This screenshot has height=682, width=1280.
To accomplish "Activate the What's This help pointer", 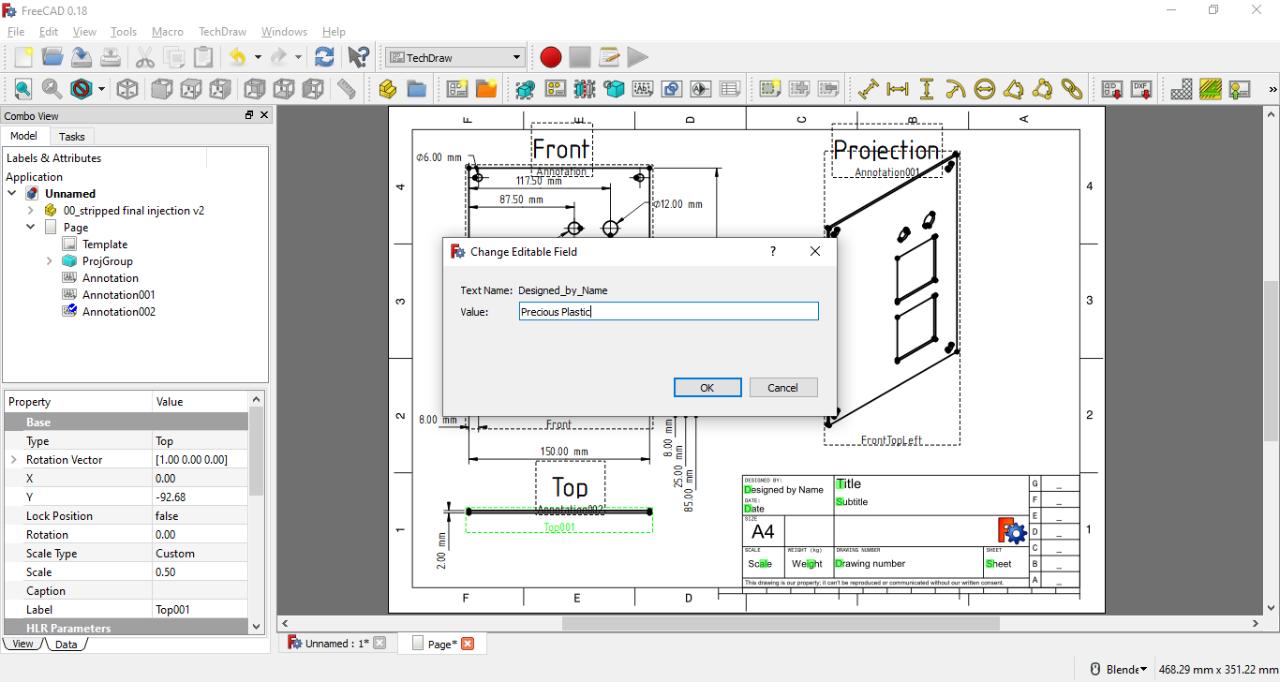I will coord(358,58).
